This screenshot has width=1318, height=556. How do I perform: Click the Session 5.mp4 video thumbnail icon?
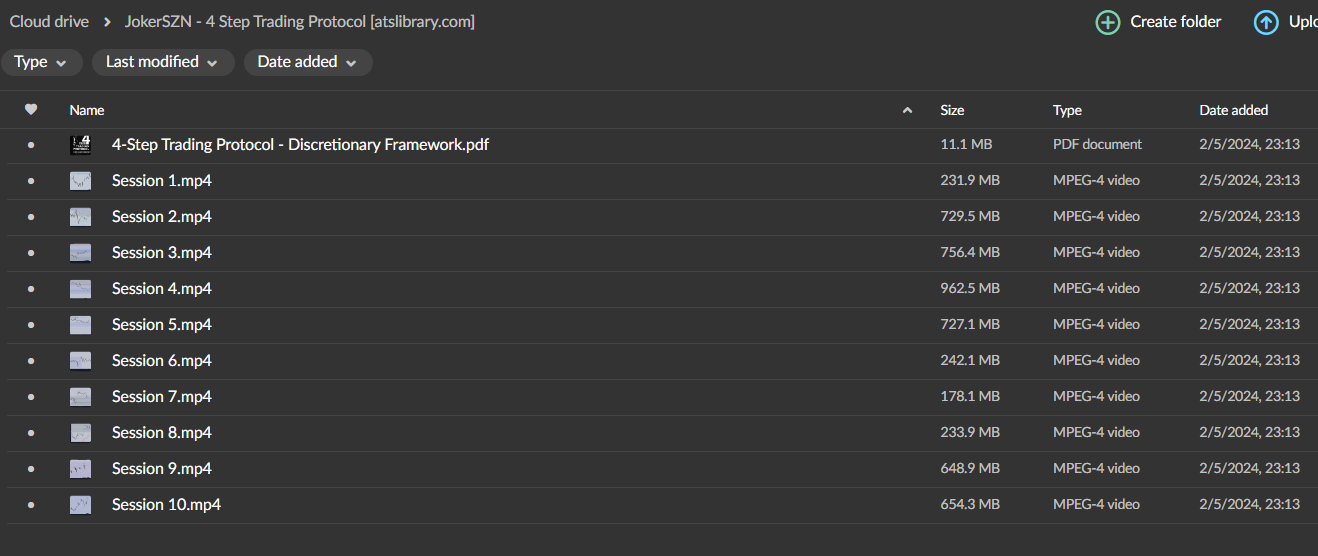81,325
